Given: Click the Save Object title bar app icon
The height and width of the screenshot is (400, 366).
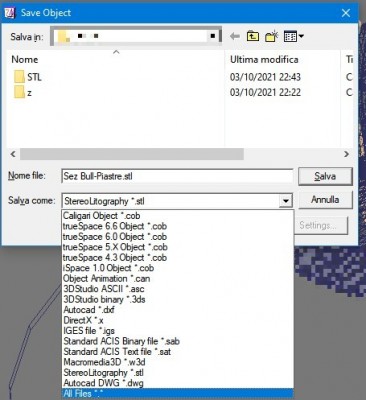Looking at the screenshot, I should pyautogui.click(x=9, y=13).
